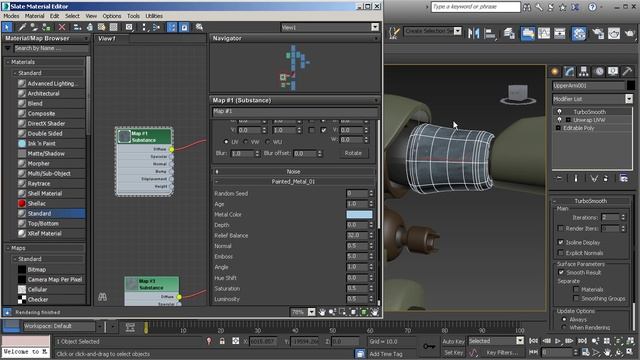Pick material from object with eyedropper icon
This screenshot has width=640, height=360.
click(22, 27)
